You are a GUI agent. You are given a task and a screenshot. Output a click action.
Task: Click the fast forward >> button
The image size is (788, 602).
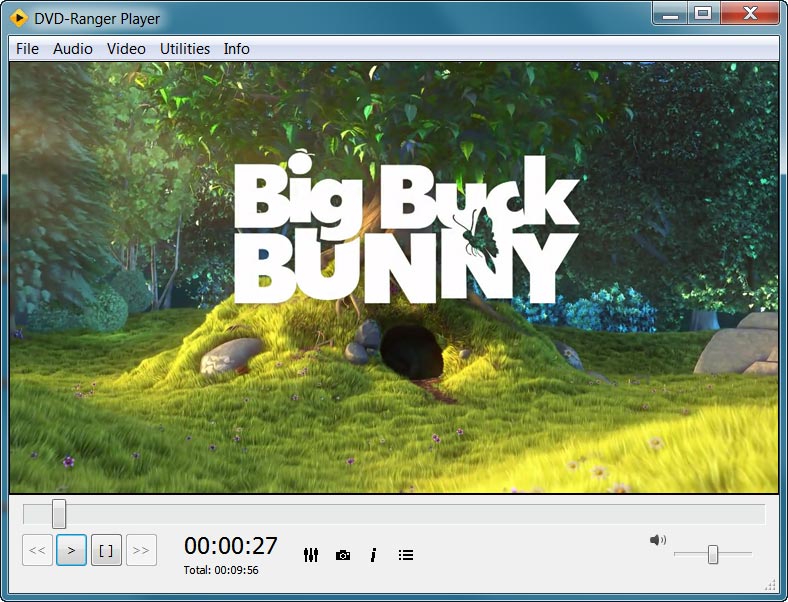(141, 550)
